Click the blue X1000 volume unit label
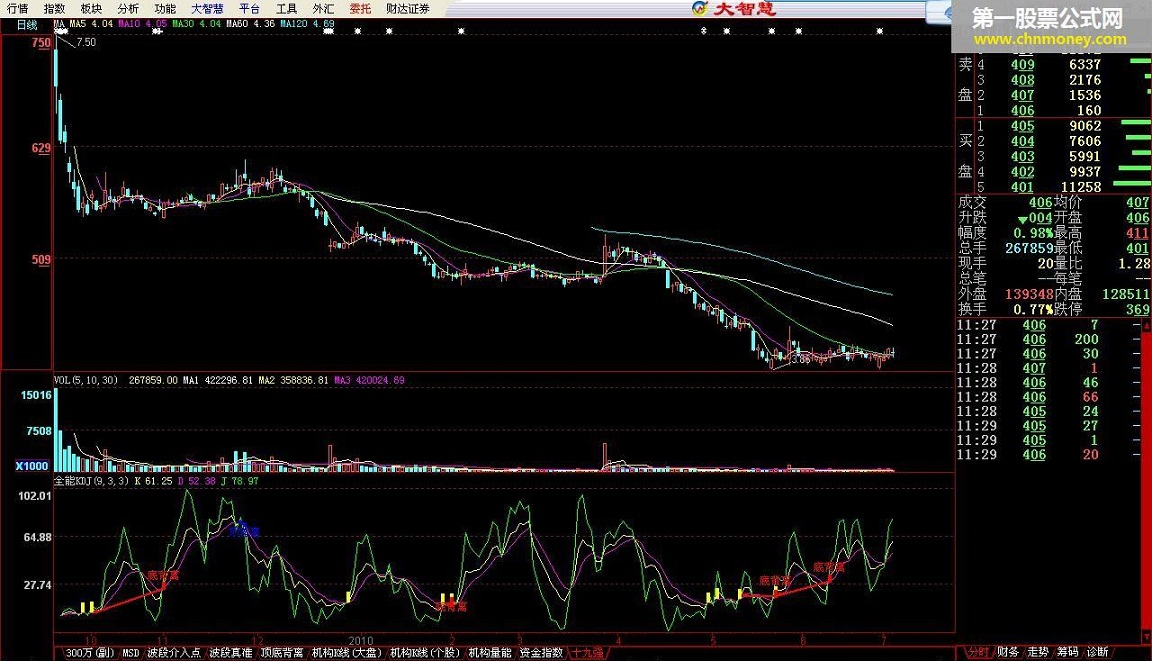Viewport: 1152px width, 661px height. point(32,466)
